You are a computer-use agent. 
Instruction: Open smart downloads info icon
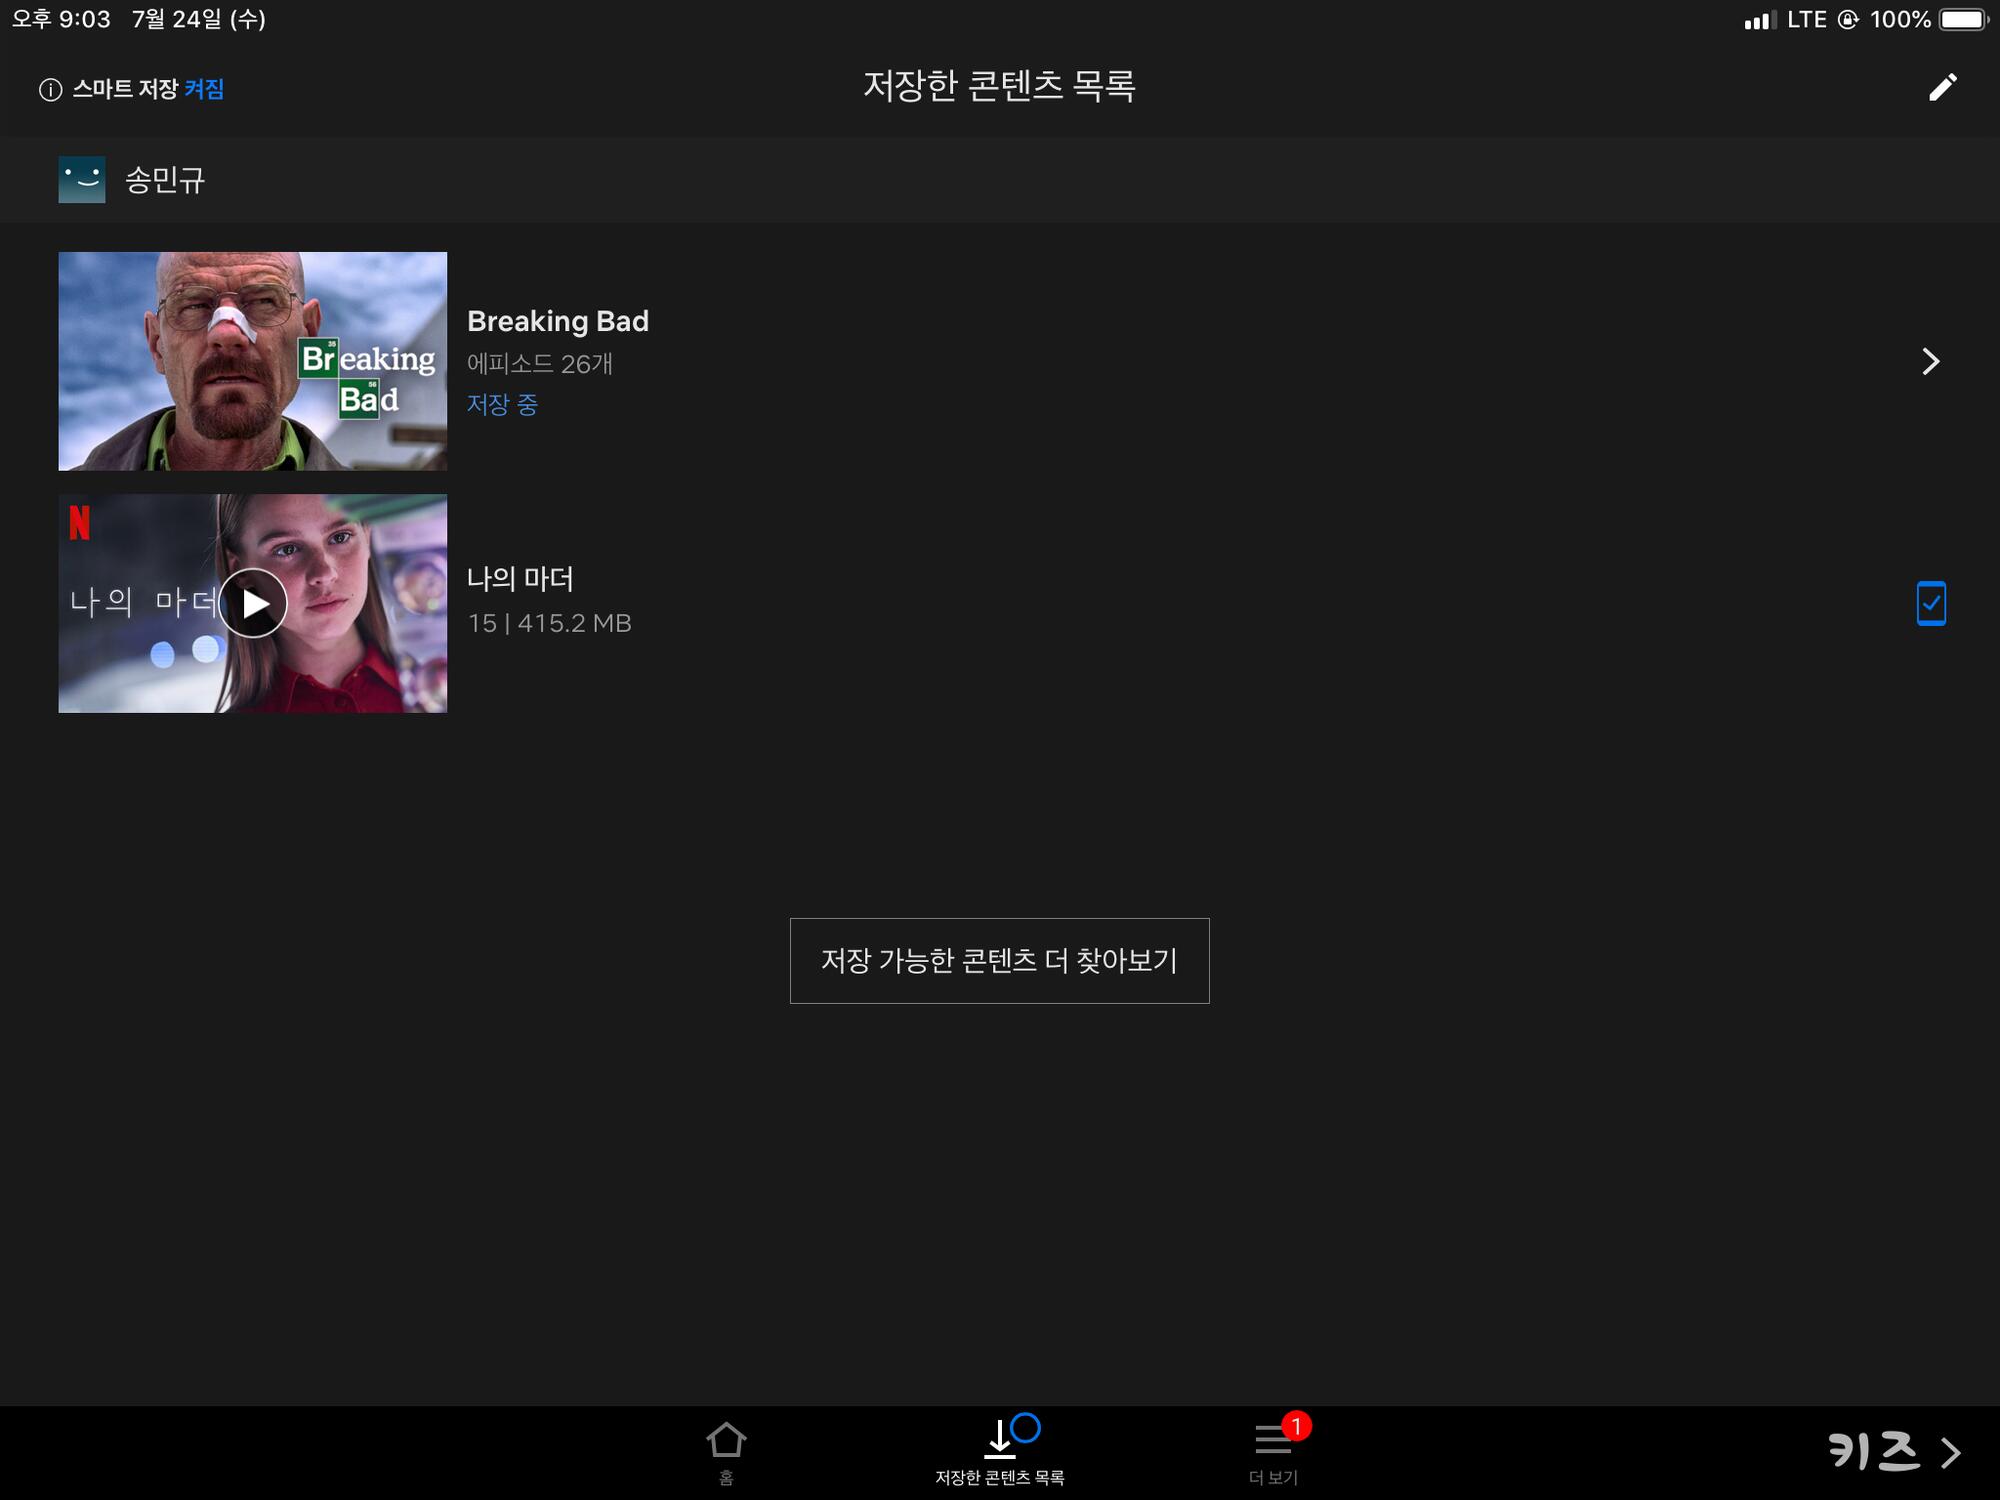click(x=50, y=90)
